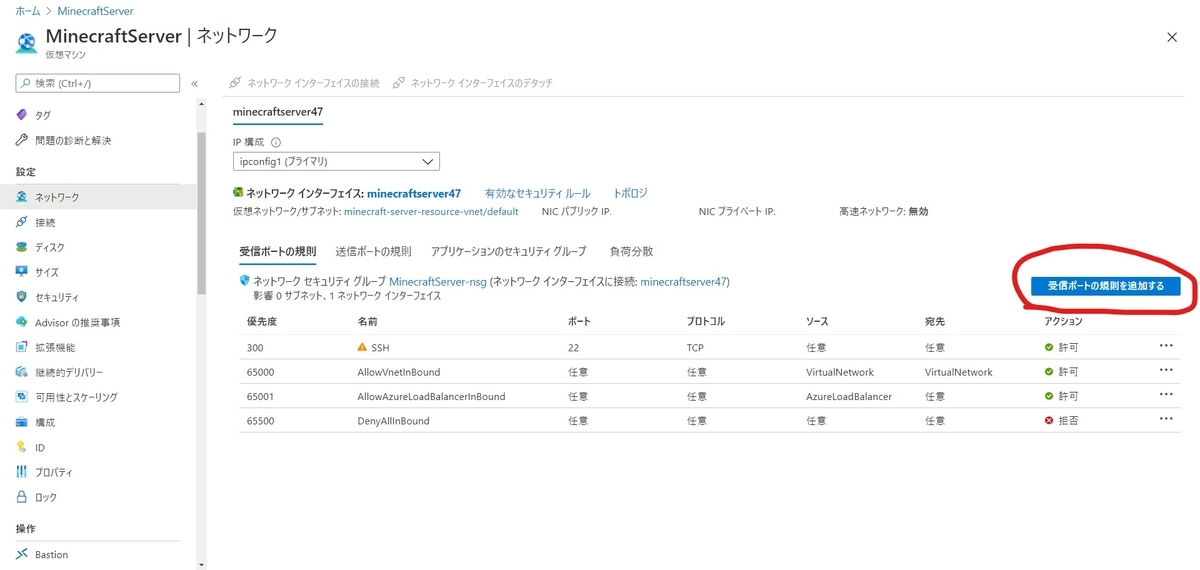The image size is (1200, 570).
Task: Switch to the 負荷分散 tab
Action: [631, 251]
